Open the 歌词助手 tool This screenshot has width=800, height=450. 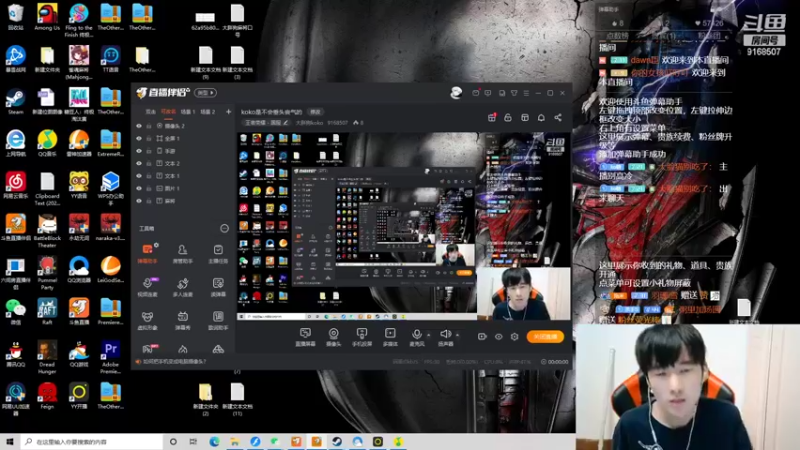(218, 320)
